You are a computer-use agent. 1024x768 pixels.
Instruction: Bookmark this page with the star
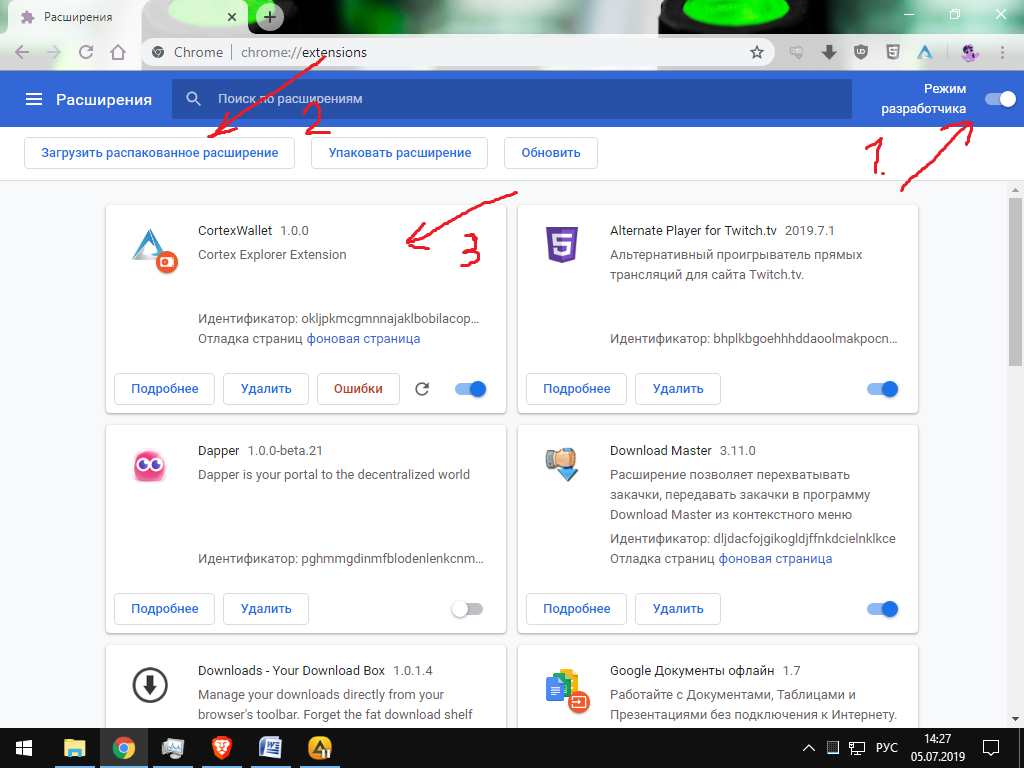pyautogui.click(x=756, y=52)
